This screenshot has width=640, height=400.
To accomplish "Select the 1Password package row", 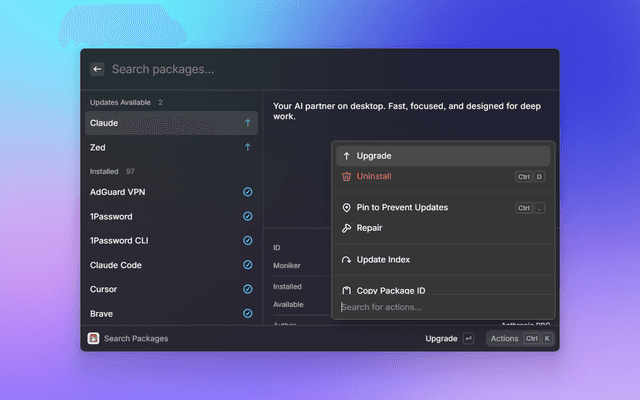I will (171, 216).
